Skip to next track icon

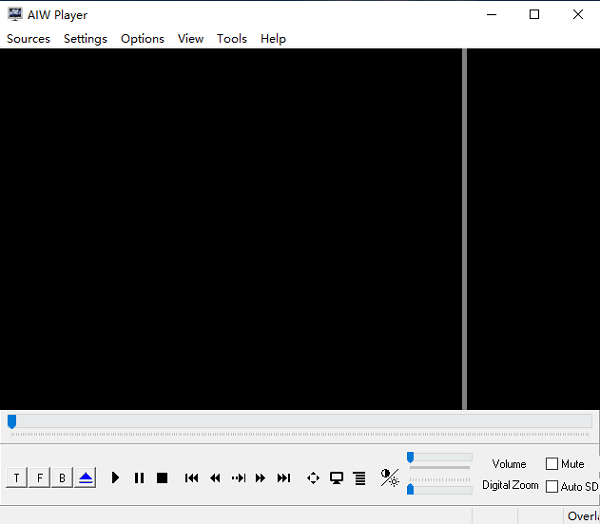tap(284, 478)
